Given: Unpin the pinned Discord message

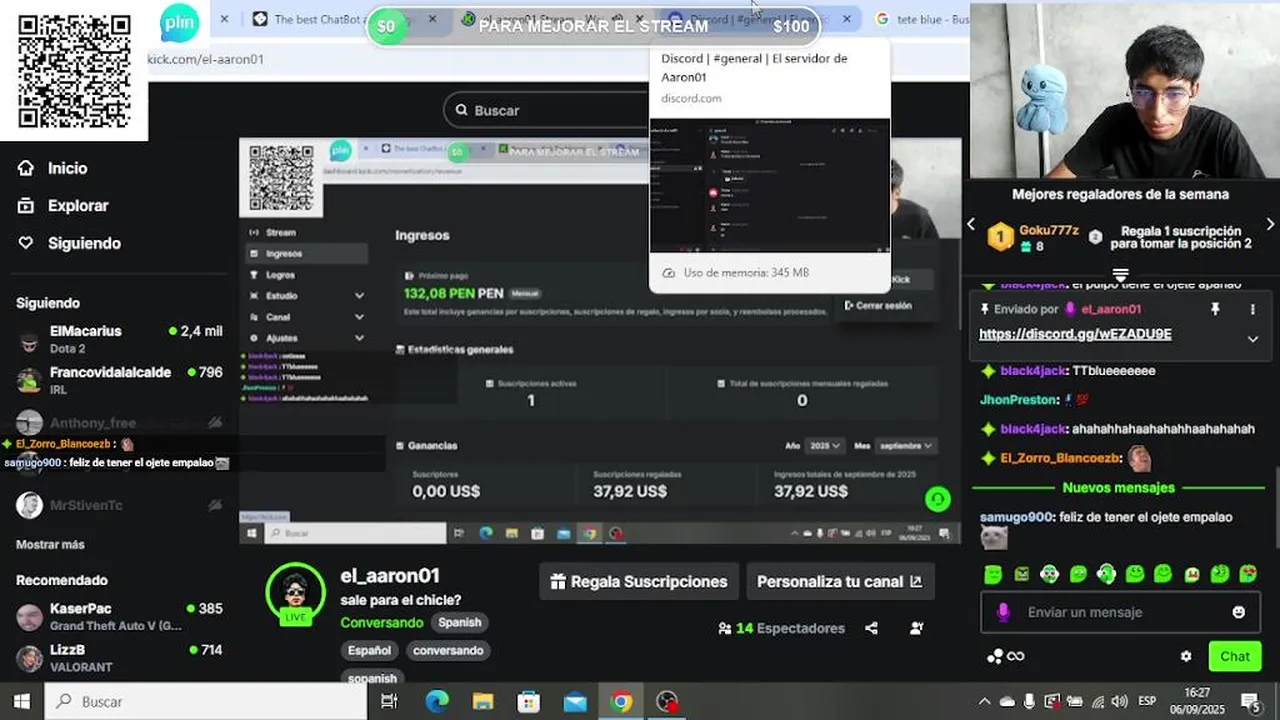Looking at the screenshot, I should click(x=1215, y=310).
